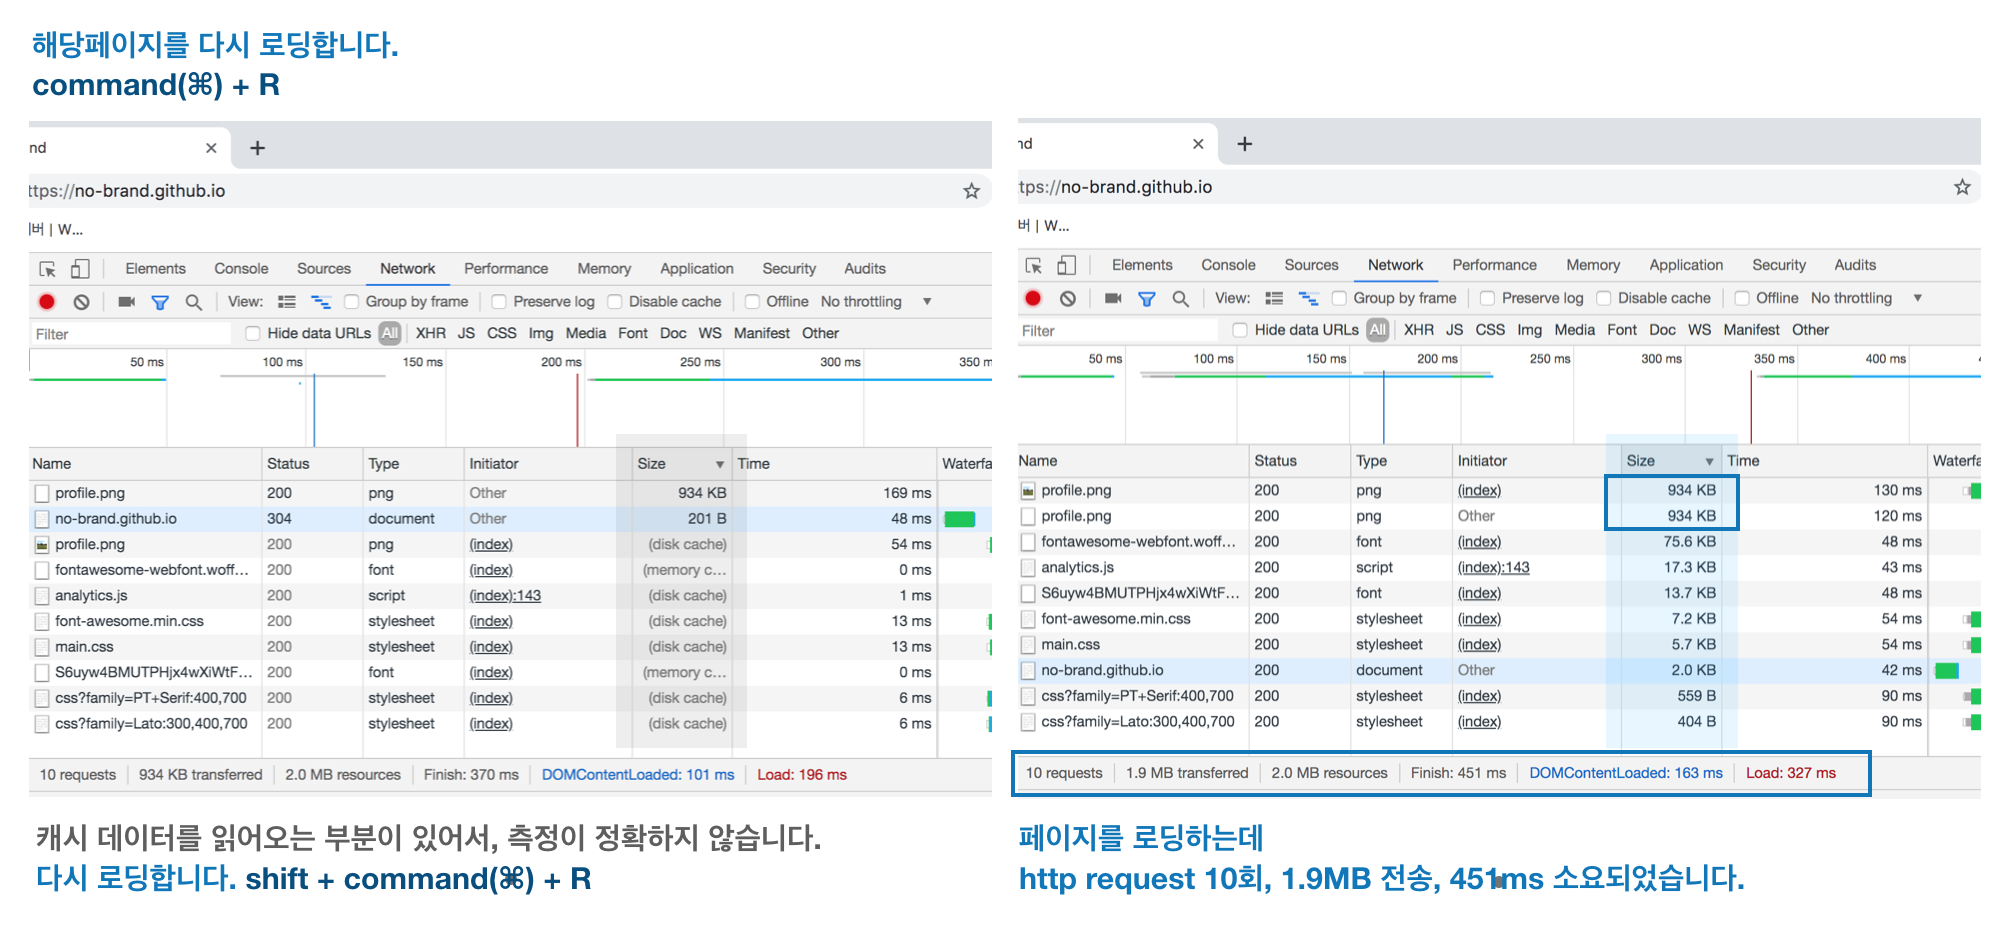
Task: Toggle Offline checkbox in left DevTools
Action: 752,302
